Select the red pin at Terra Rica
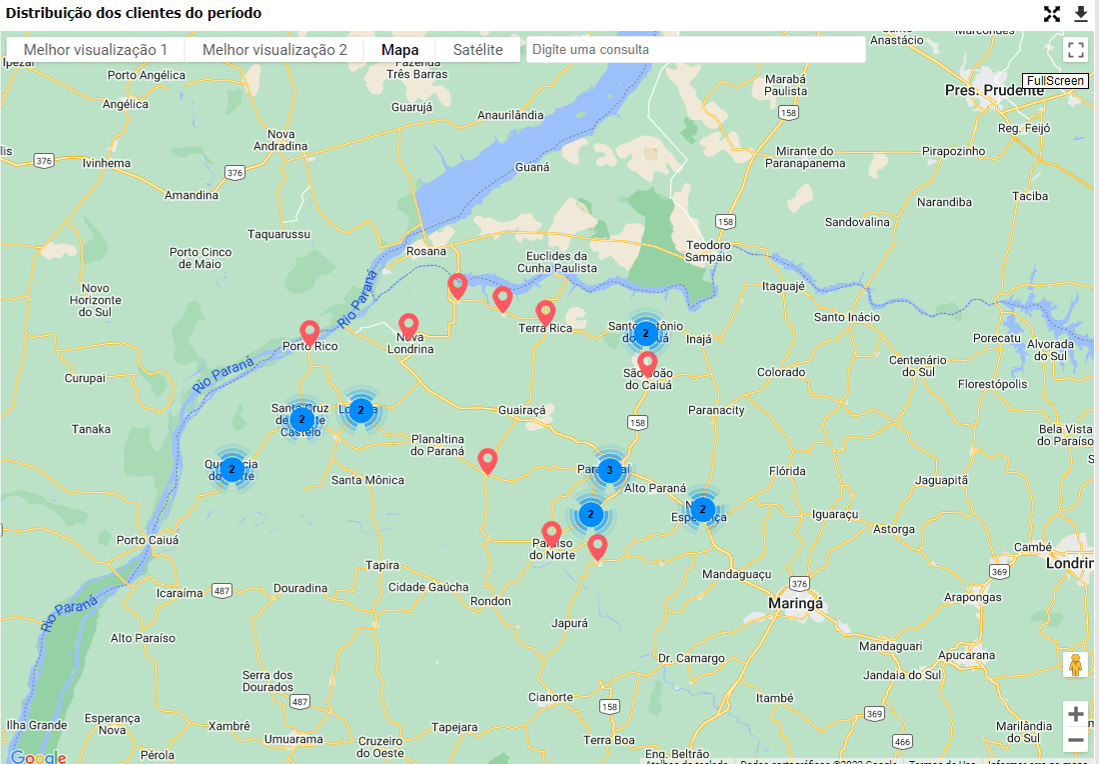1099x764 pixels. pos(545,313)
